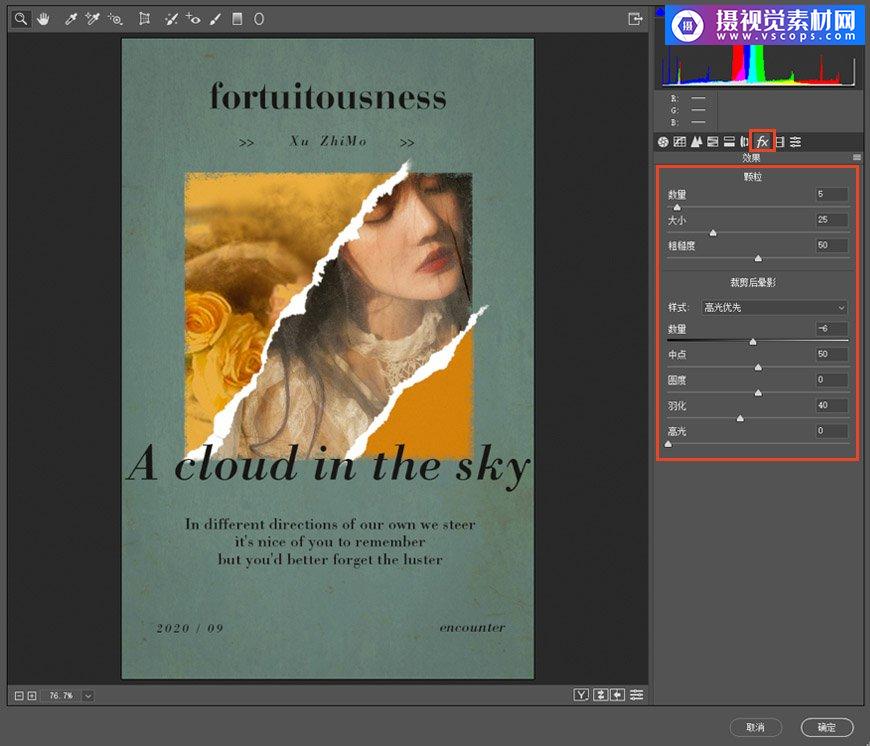Viewport: 870px width, 746px height.
Task: Select the White Balance eyedropper tool
Action: tap(71, 19)
